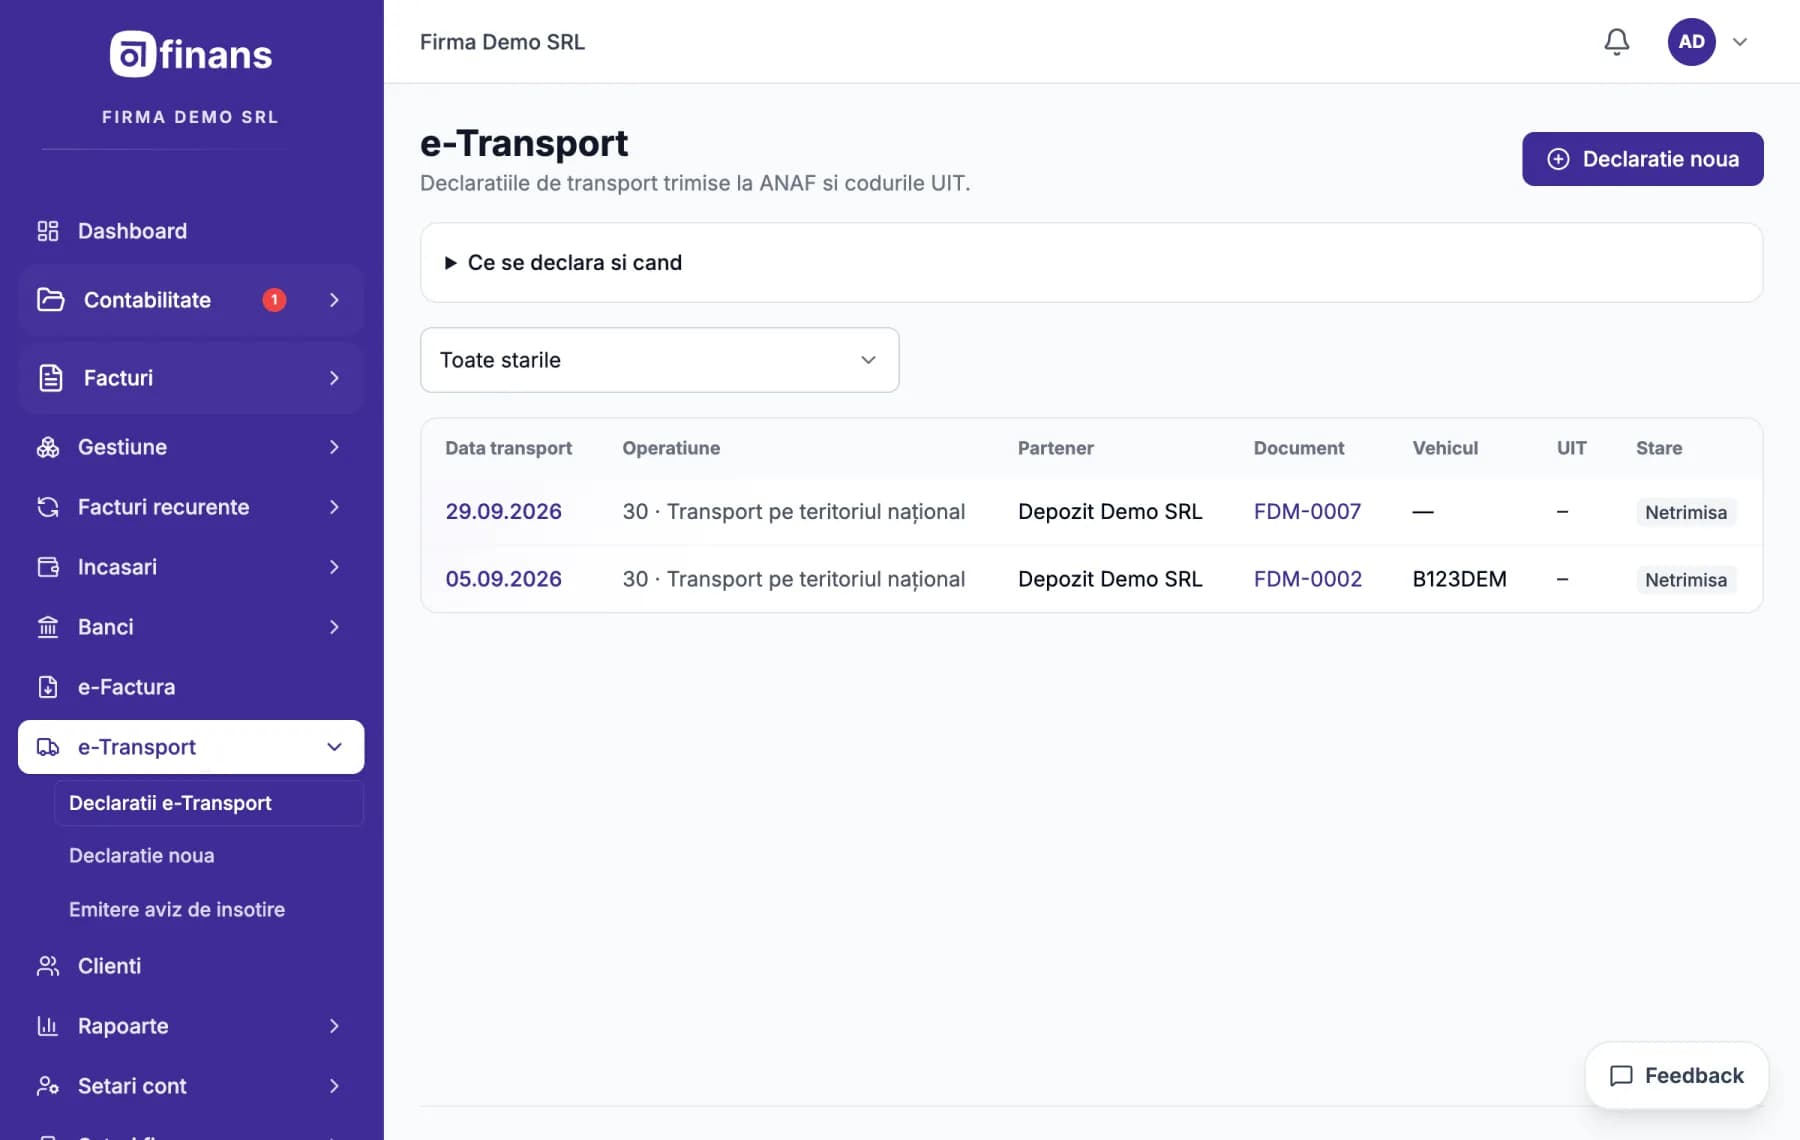Click the Contabilitate folder icon

tap(50, 300)
